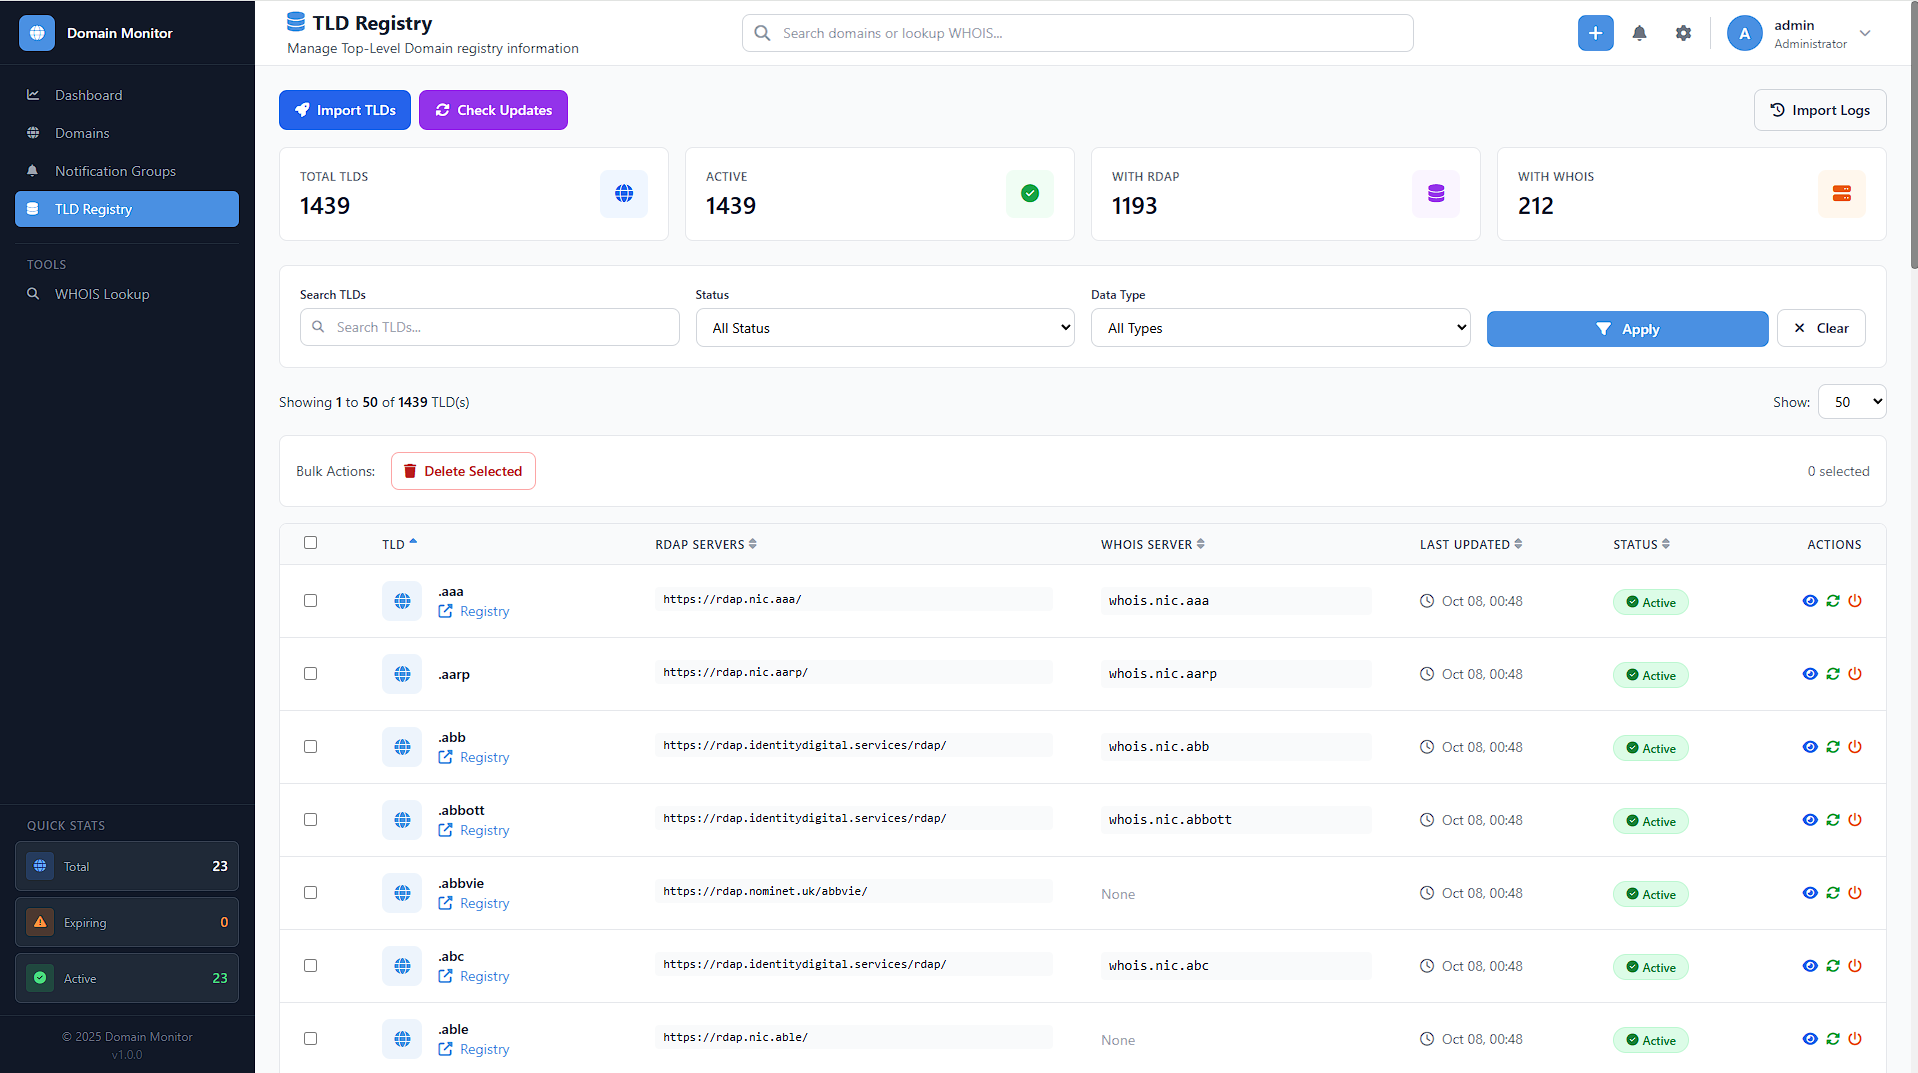Select all TLDs with header checkbox
Screen dimensions: 1918x1073
310,543
